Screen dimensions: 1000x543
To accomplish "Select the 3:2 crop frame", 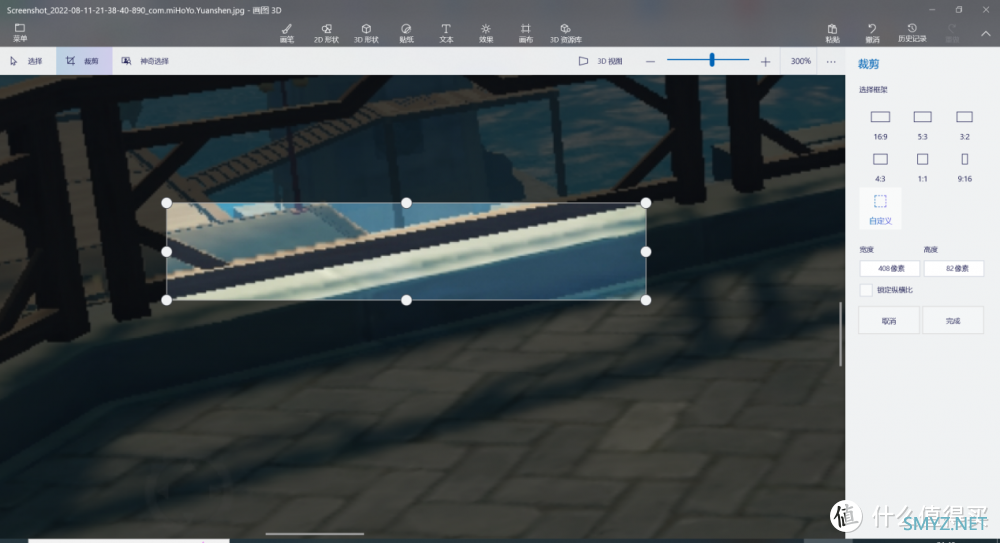I will 964,125.
